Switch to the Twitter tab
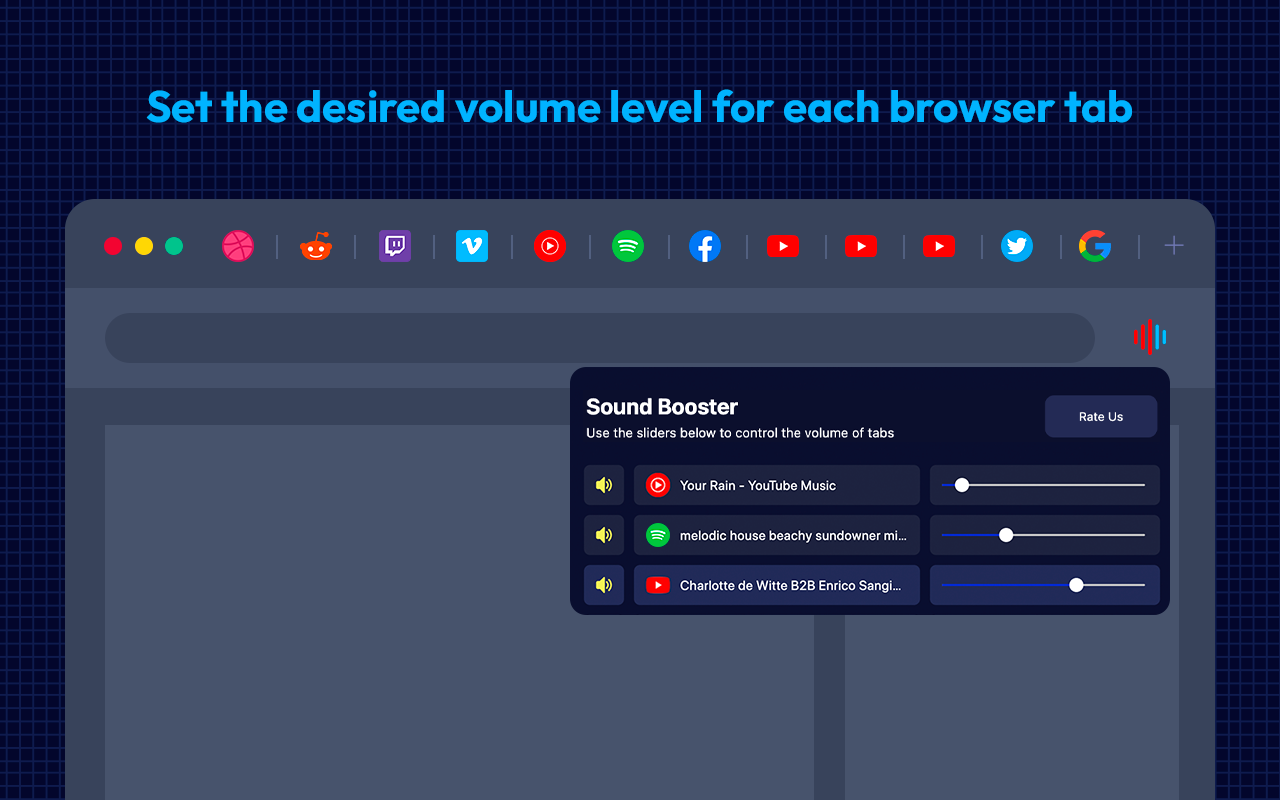Viewport: 1280px width, 800px height. (1017, 246)
